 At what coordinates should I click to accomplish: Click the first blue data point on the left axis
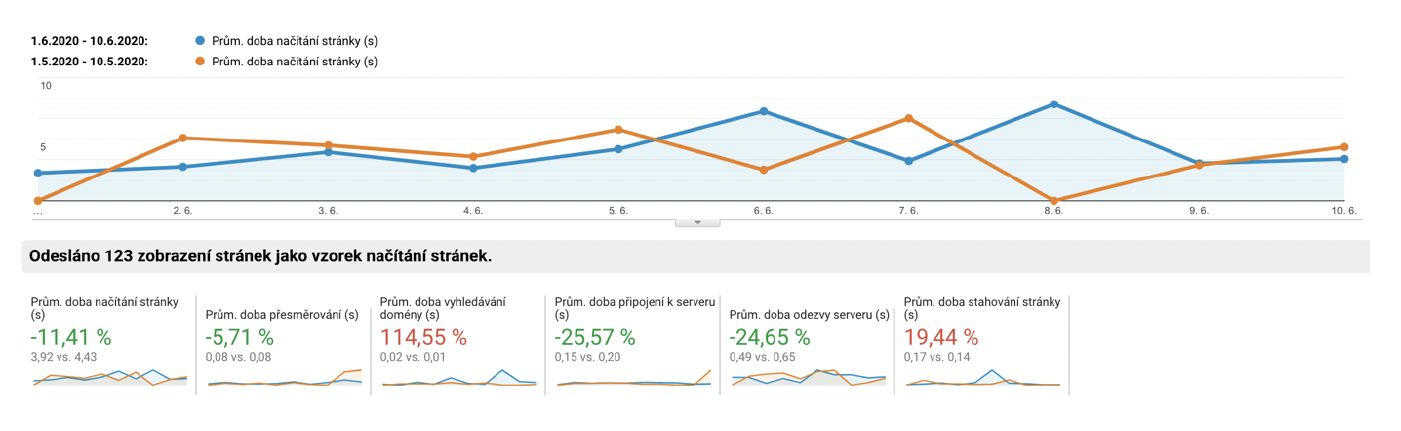point(37,173)
